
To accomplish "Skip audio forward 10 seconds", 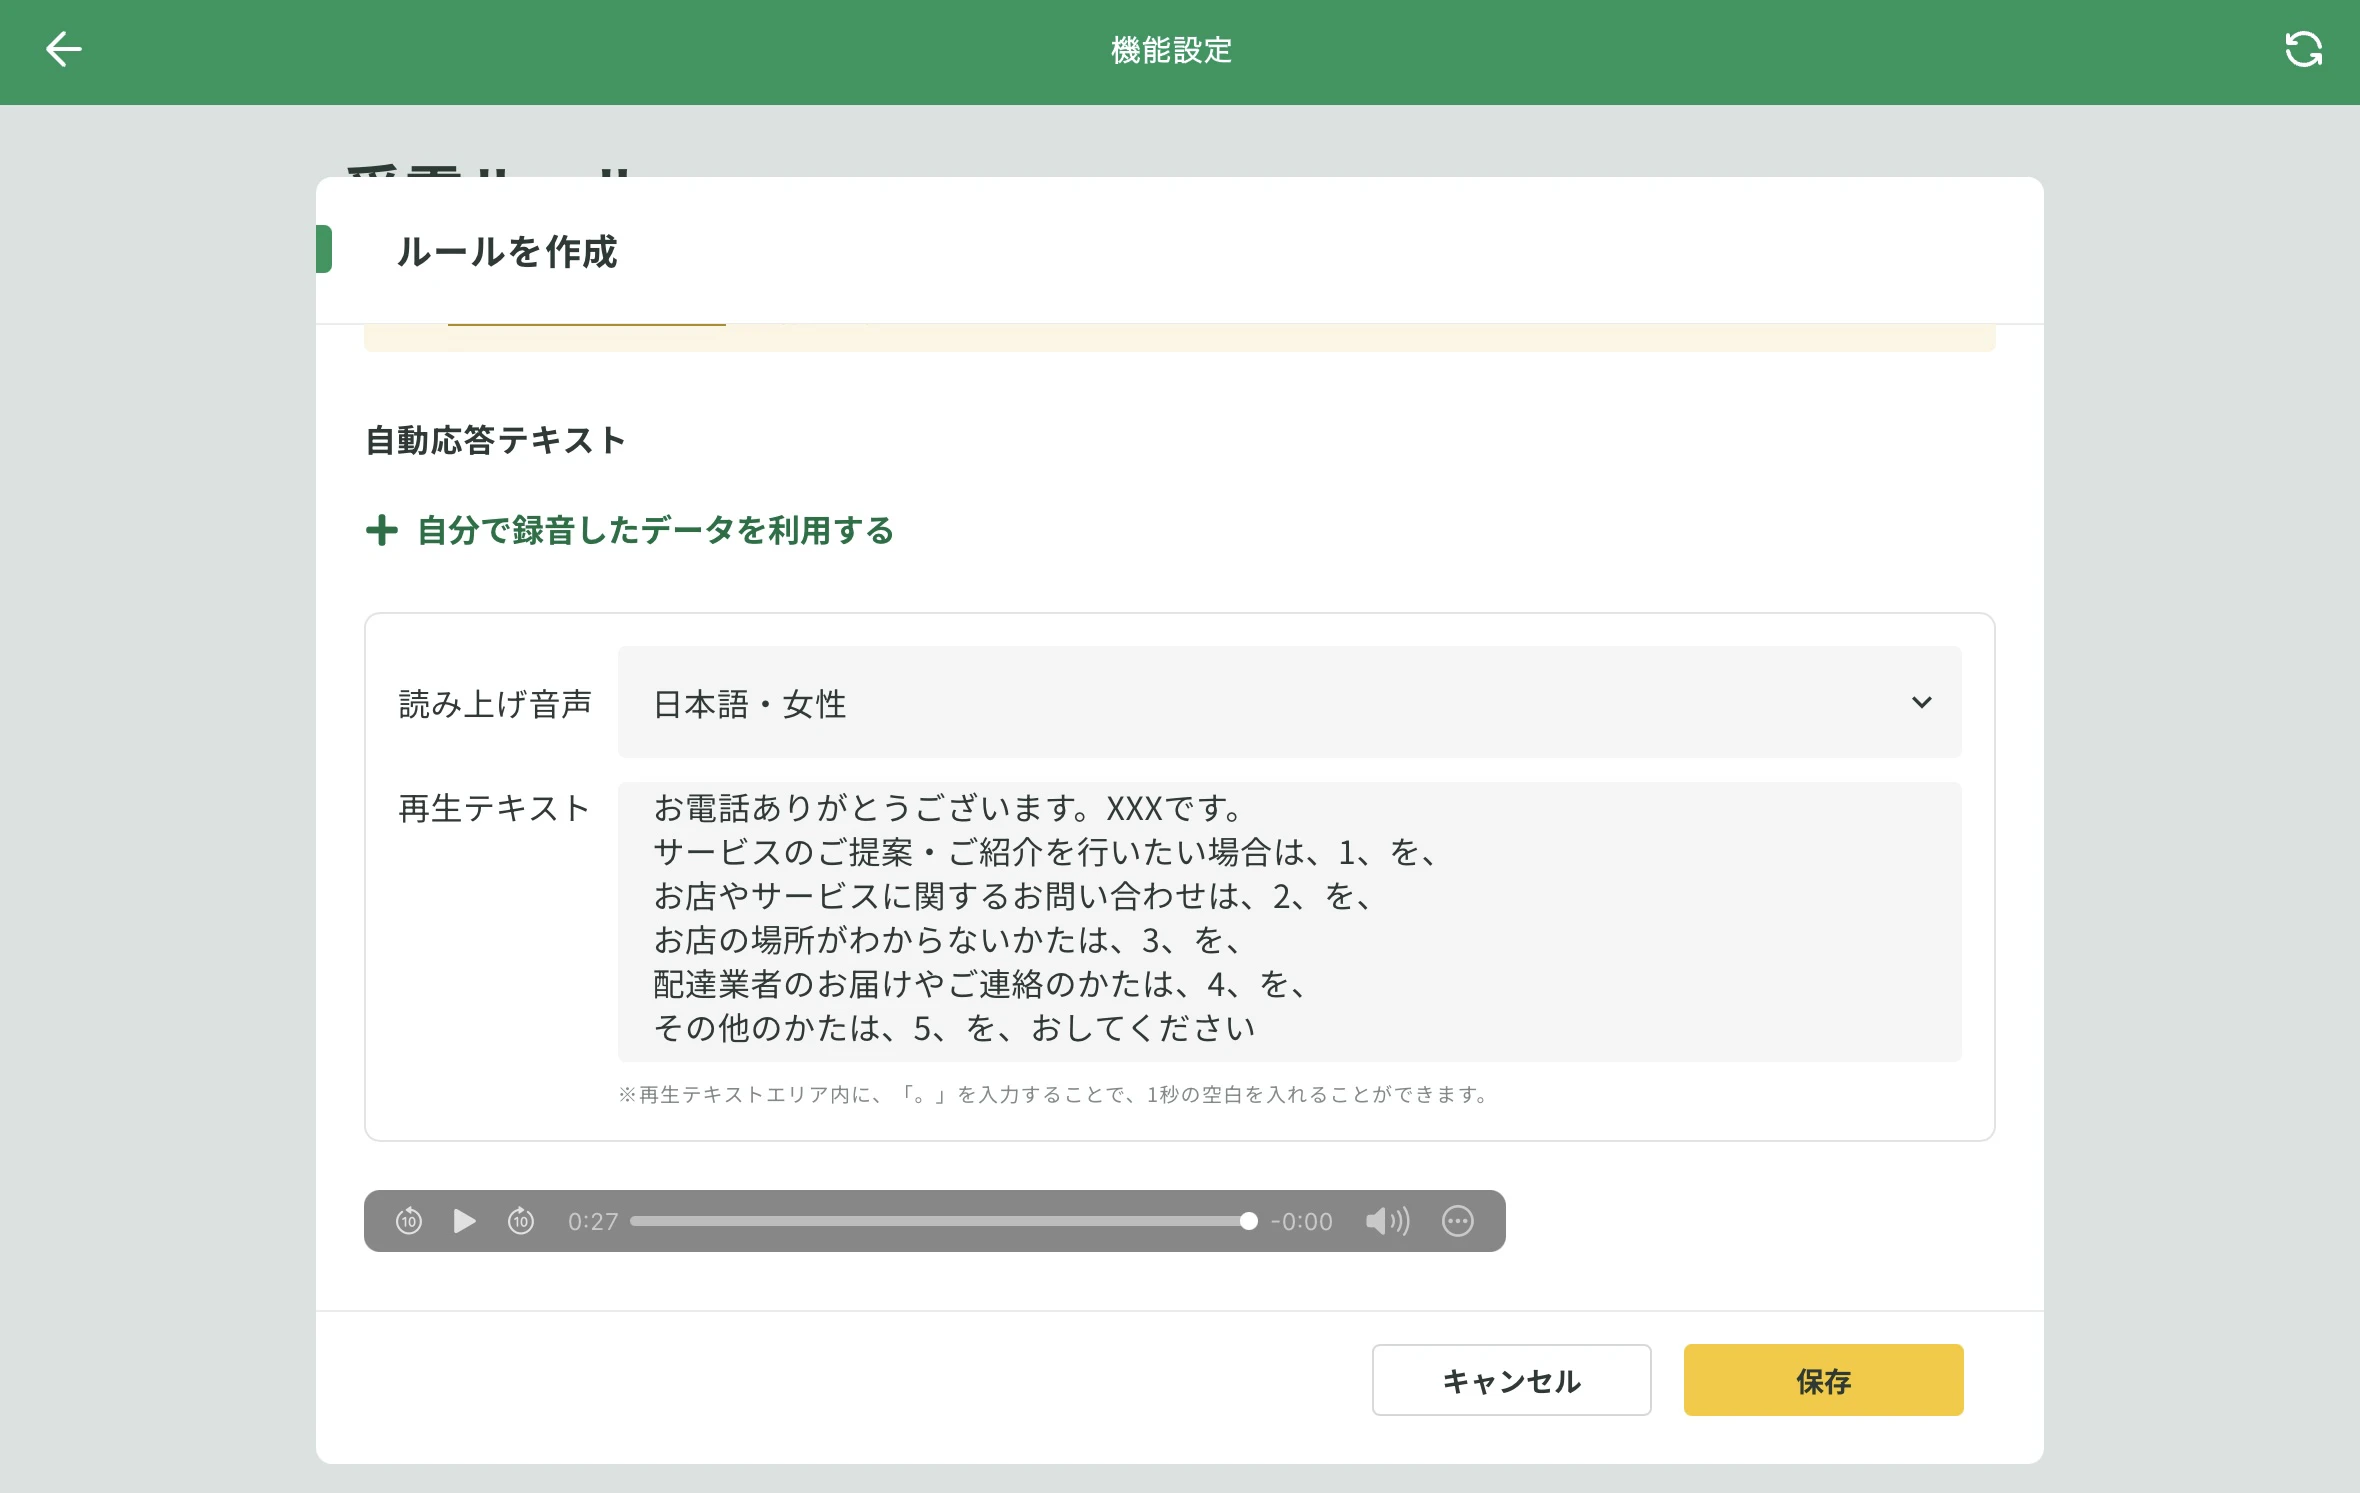I will click(521, 1221).
